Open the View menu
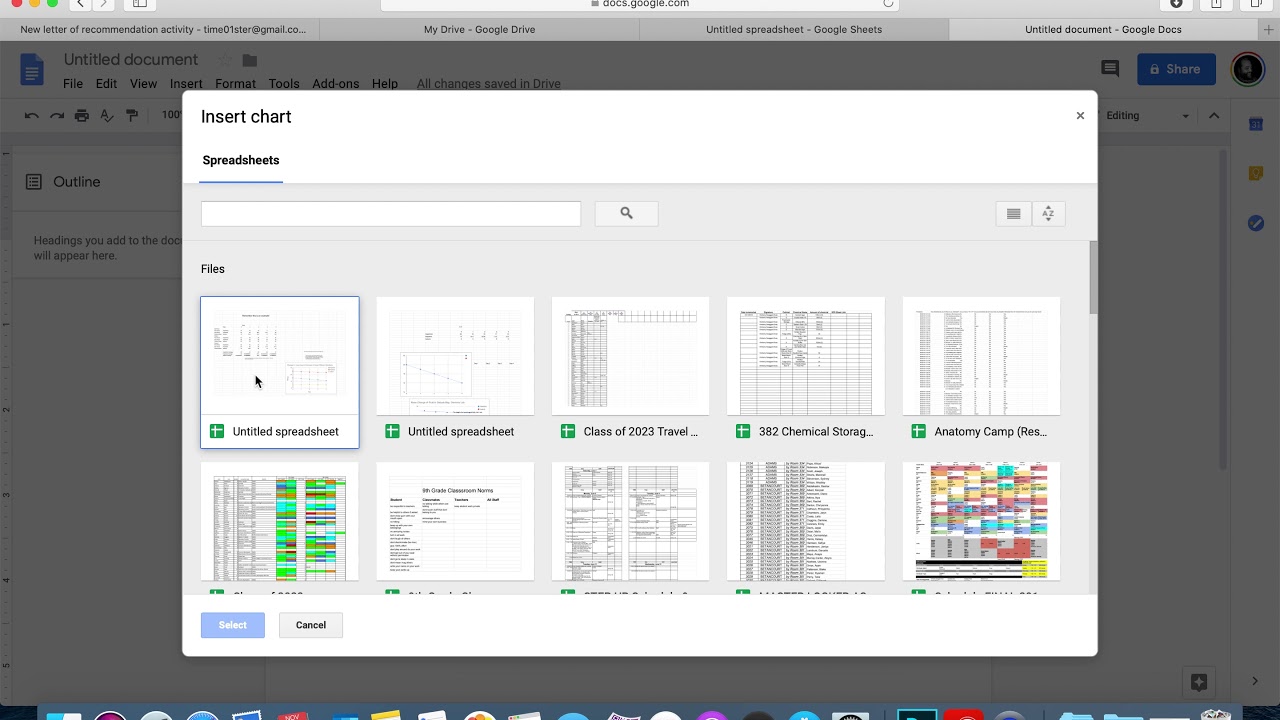 tap(143, 84)
